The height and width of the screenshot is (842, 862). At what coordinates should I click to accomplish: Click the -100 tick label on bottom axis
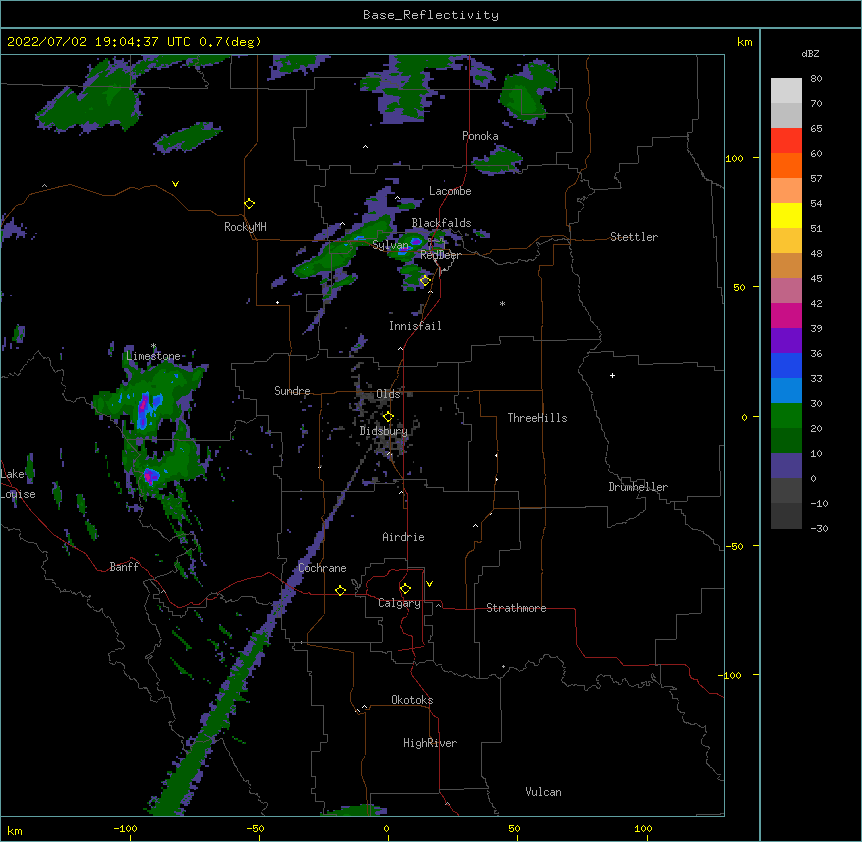point(125,828)
